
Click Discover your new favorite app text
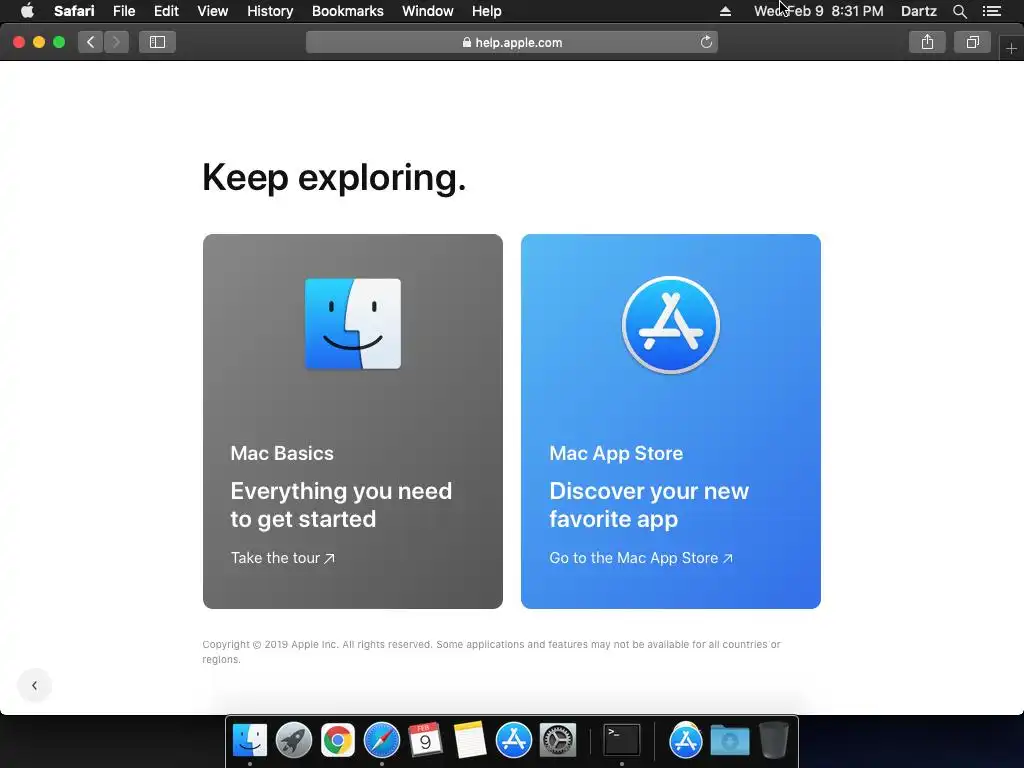649,505
